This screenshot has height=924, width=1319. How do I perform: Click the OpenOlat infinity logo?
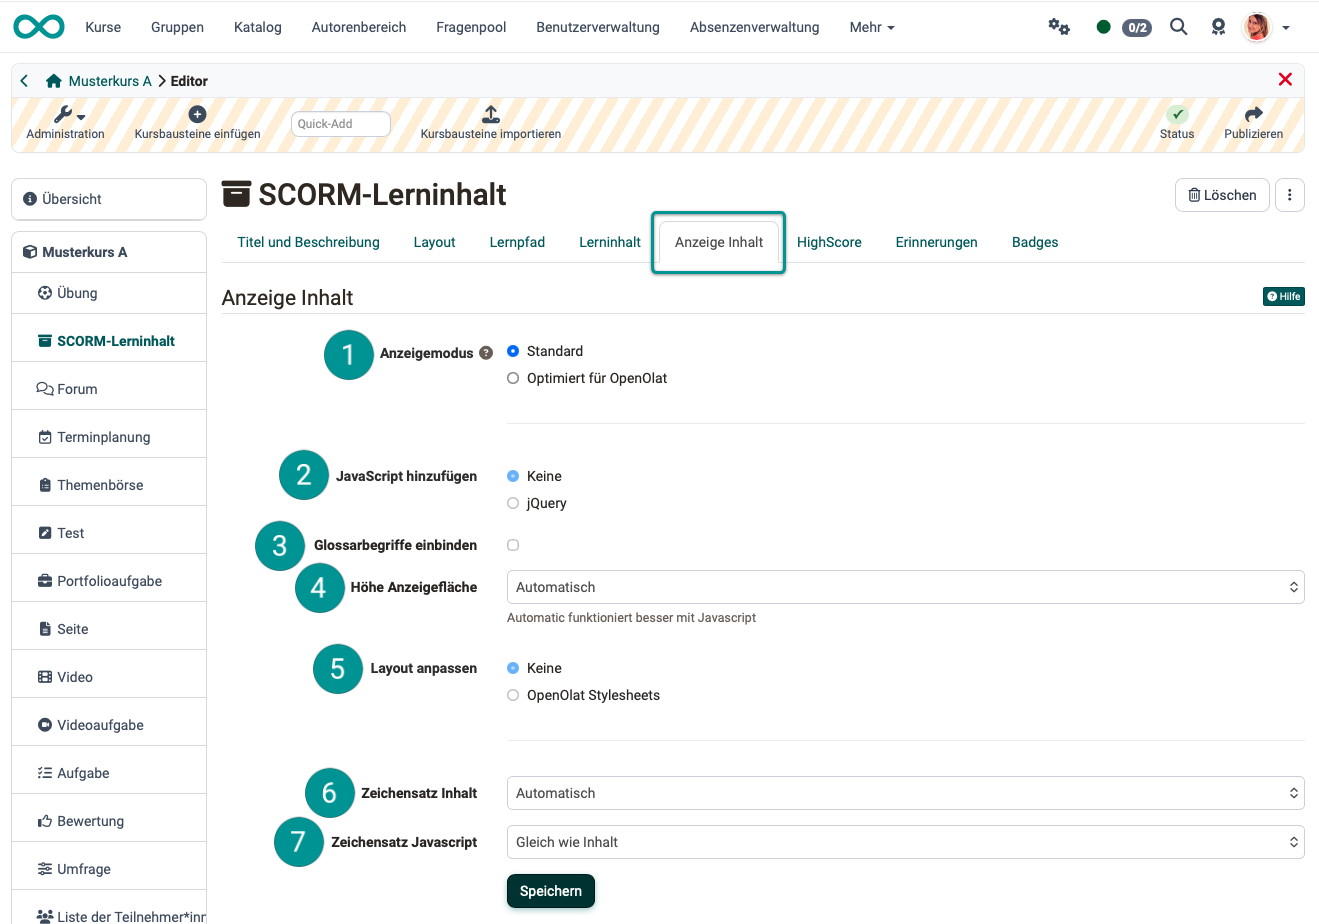pyautogui.click(x=38, y=26)
